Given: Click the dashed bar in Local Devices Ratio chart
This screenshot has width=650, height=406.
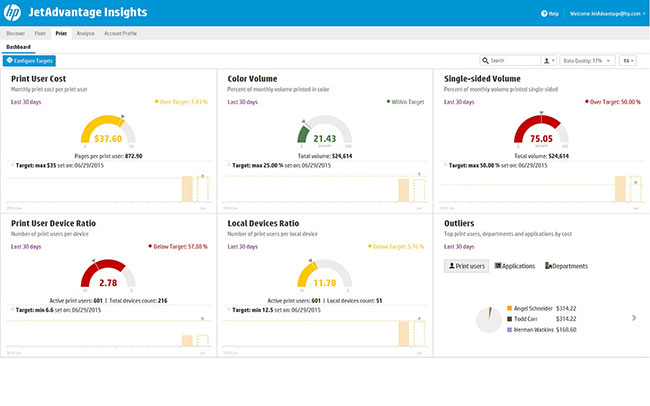Looking at the screenshot, I should coord(420,333).
